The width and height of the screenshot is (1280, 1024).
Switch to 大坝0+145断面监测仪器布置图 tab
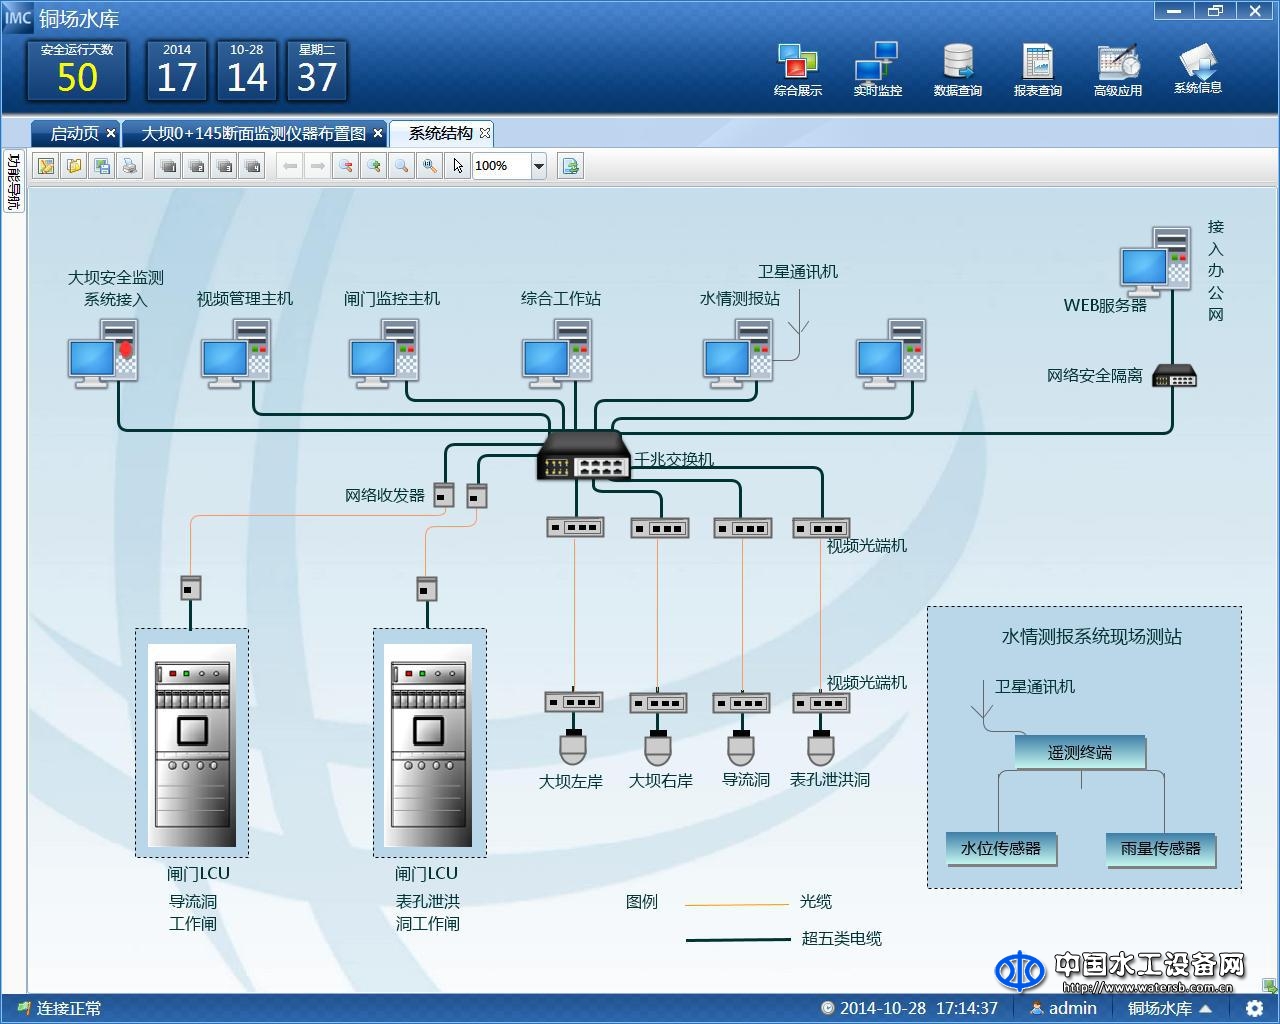point(253,133)
